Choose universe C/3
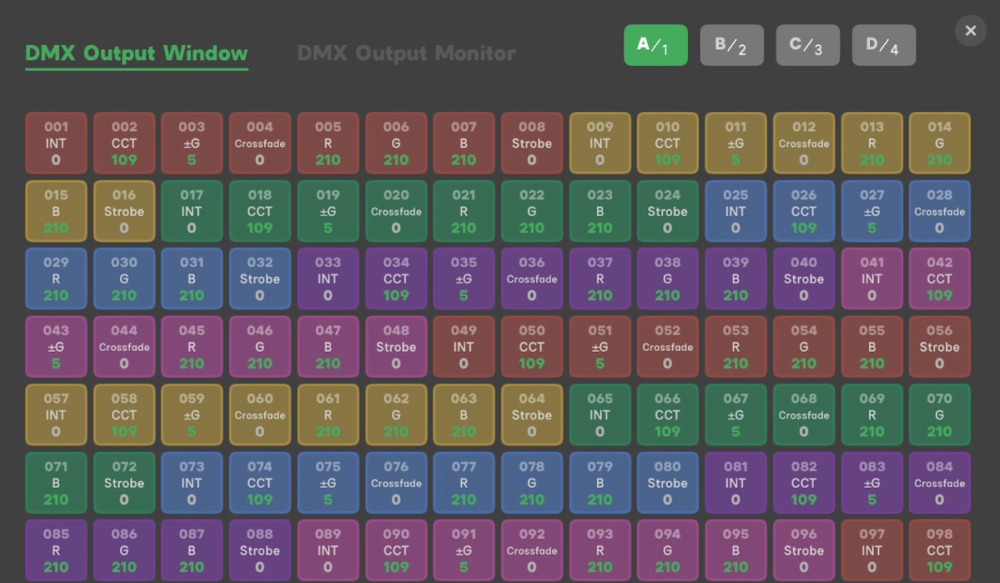The height and width of the screenshot is (583, 1000). [x=807, y=45]
